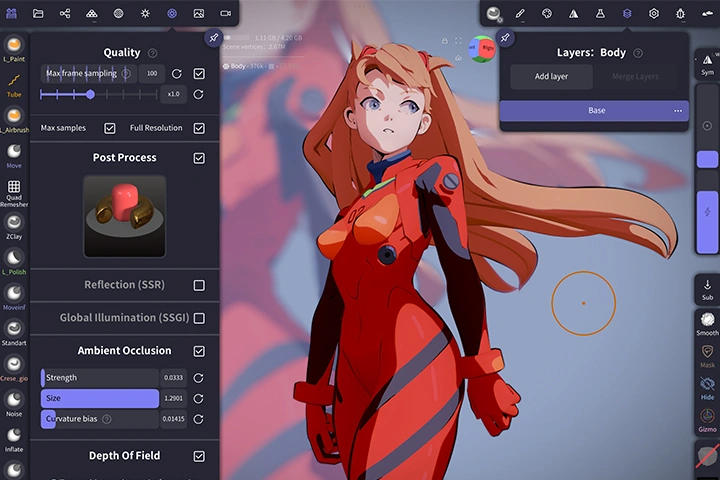This screenshot has height=480, width=720.
Task: Select the Inflate brush
Action: pos(14,440)
